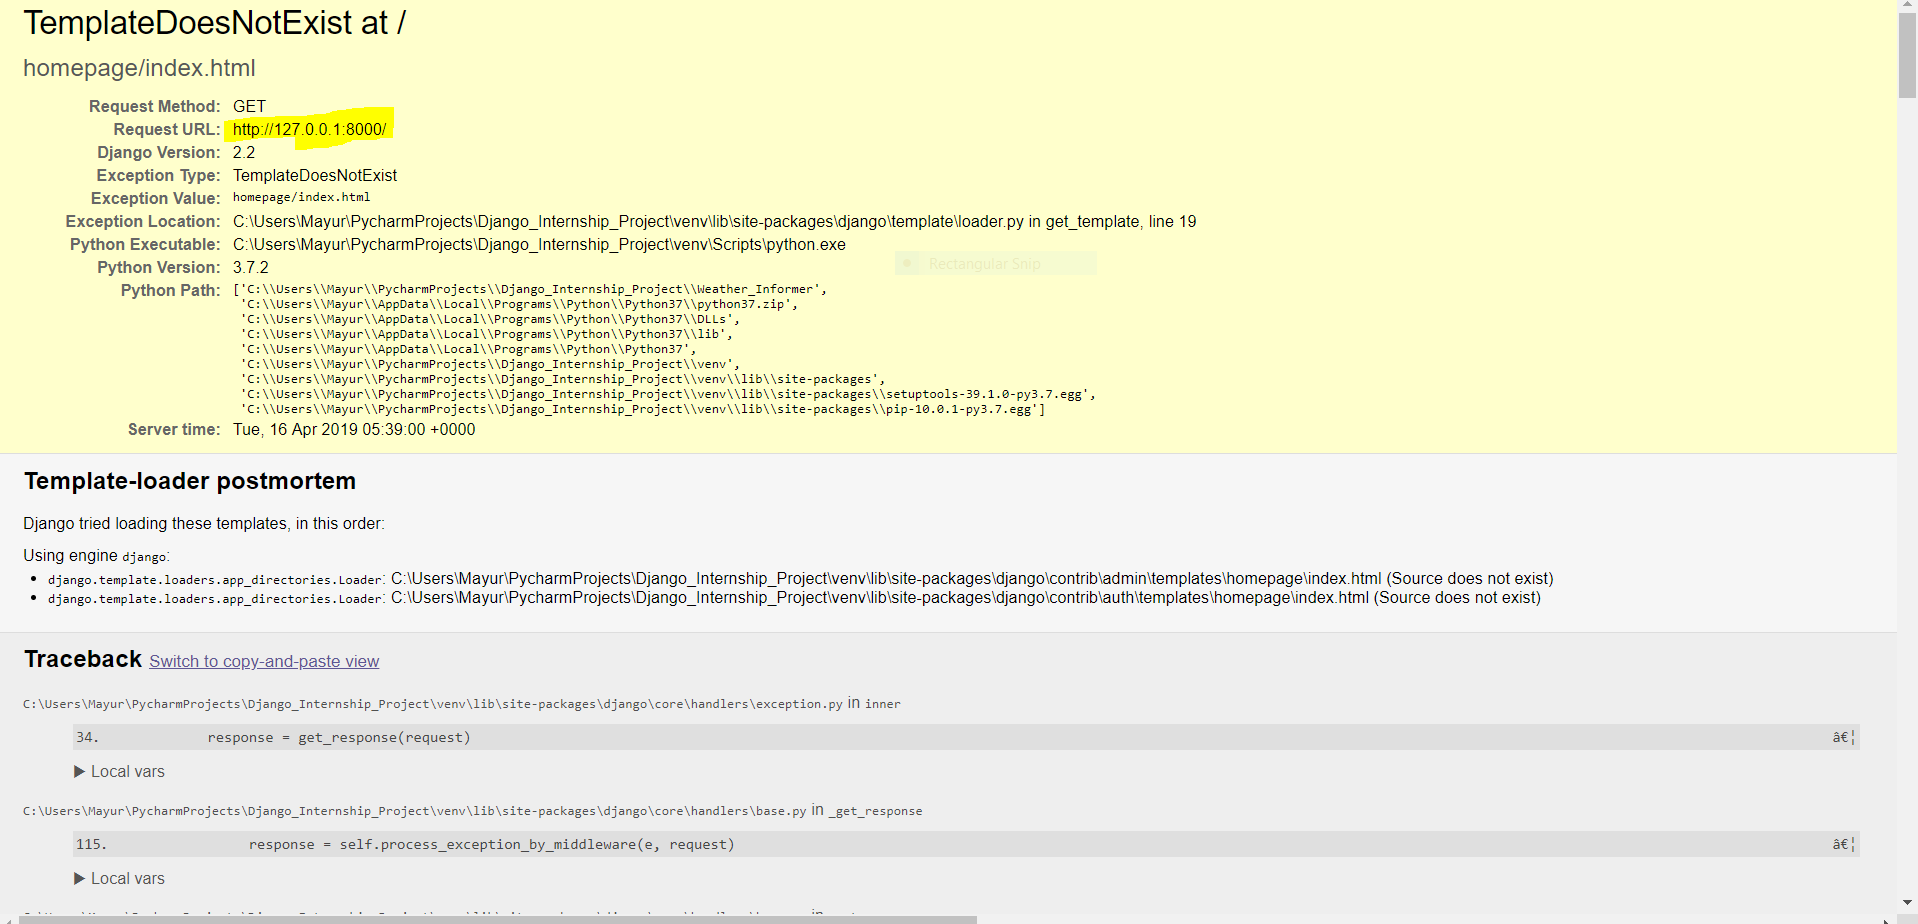Click the horizontal scrollbar thumb at bottom
This screenshot has width=1918, height=924.
[498, 919]
